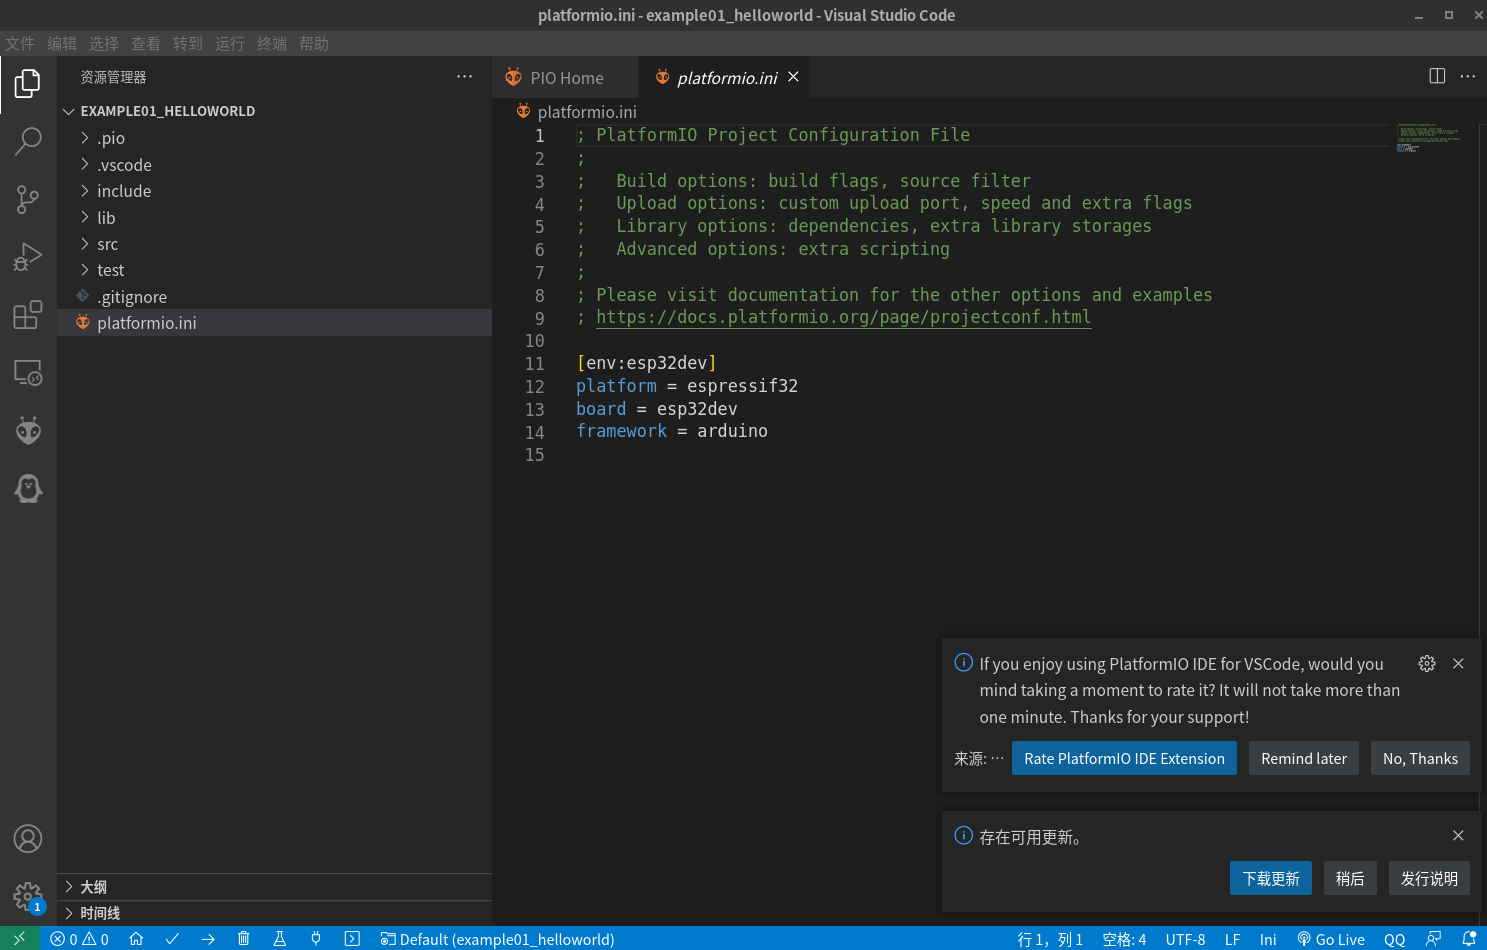The image size is (1487, 950).
Task: Open the Accounts icon in activity bar
Action: tap(28, 838)
